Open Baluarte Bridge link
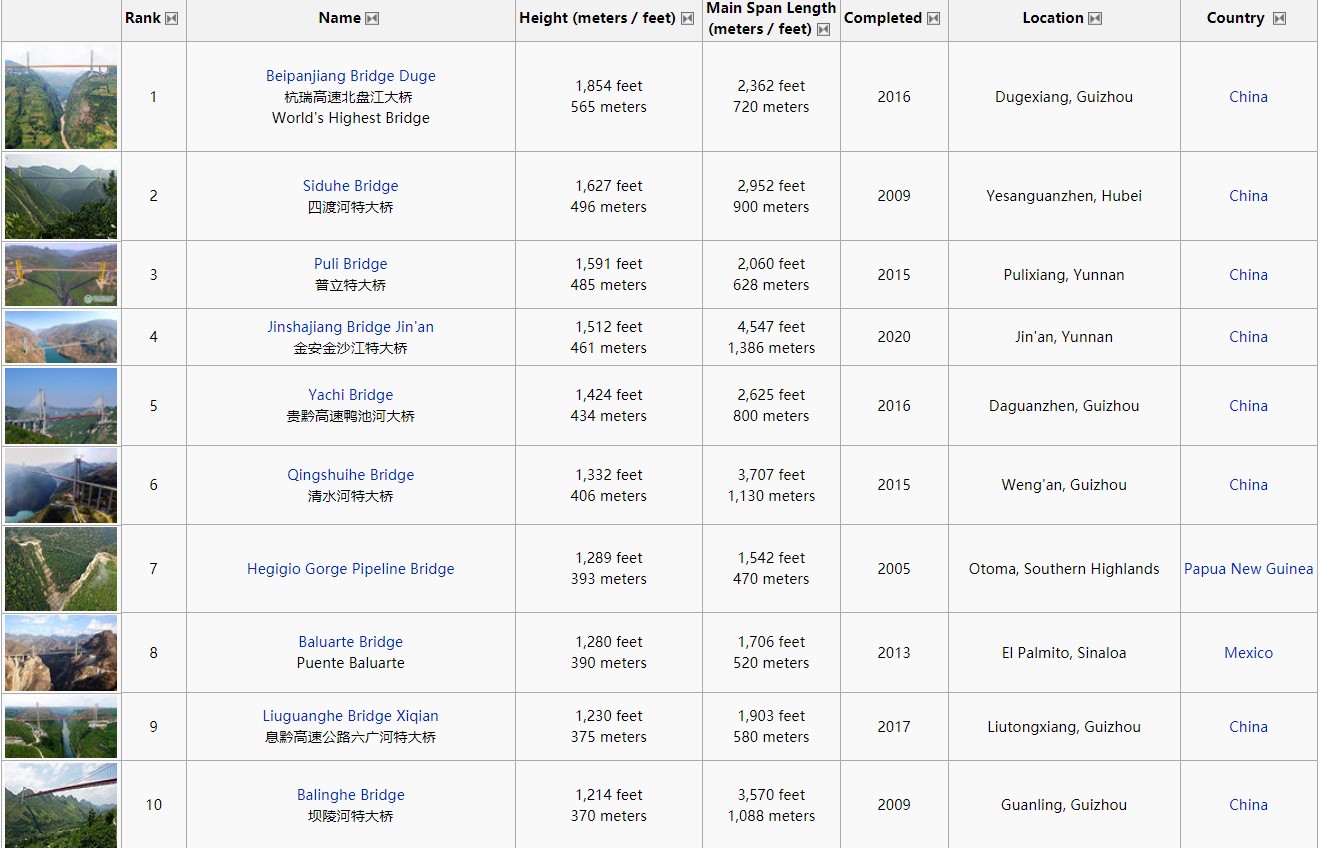 pos(351,642)
